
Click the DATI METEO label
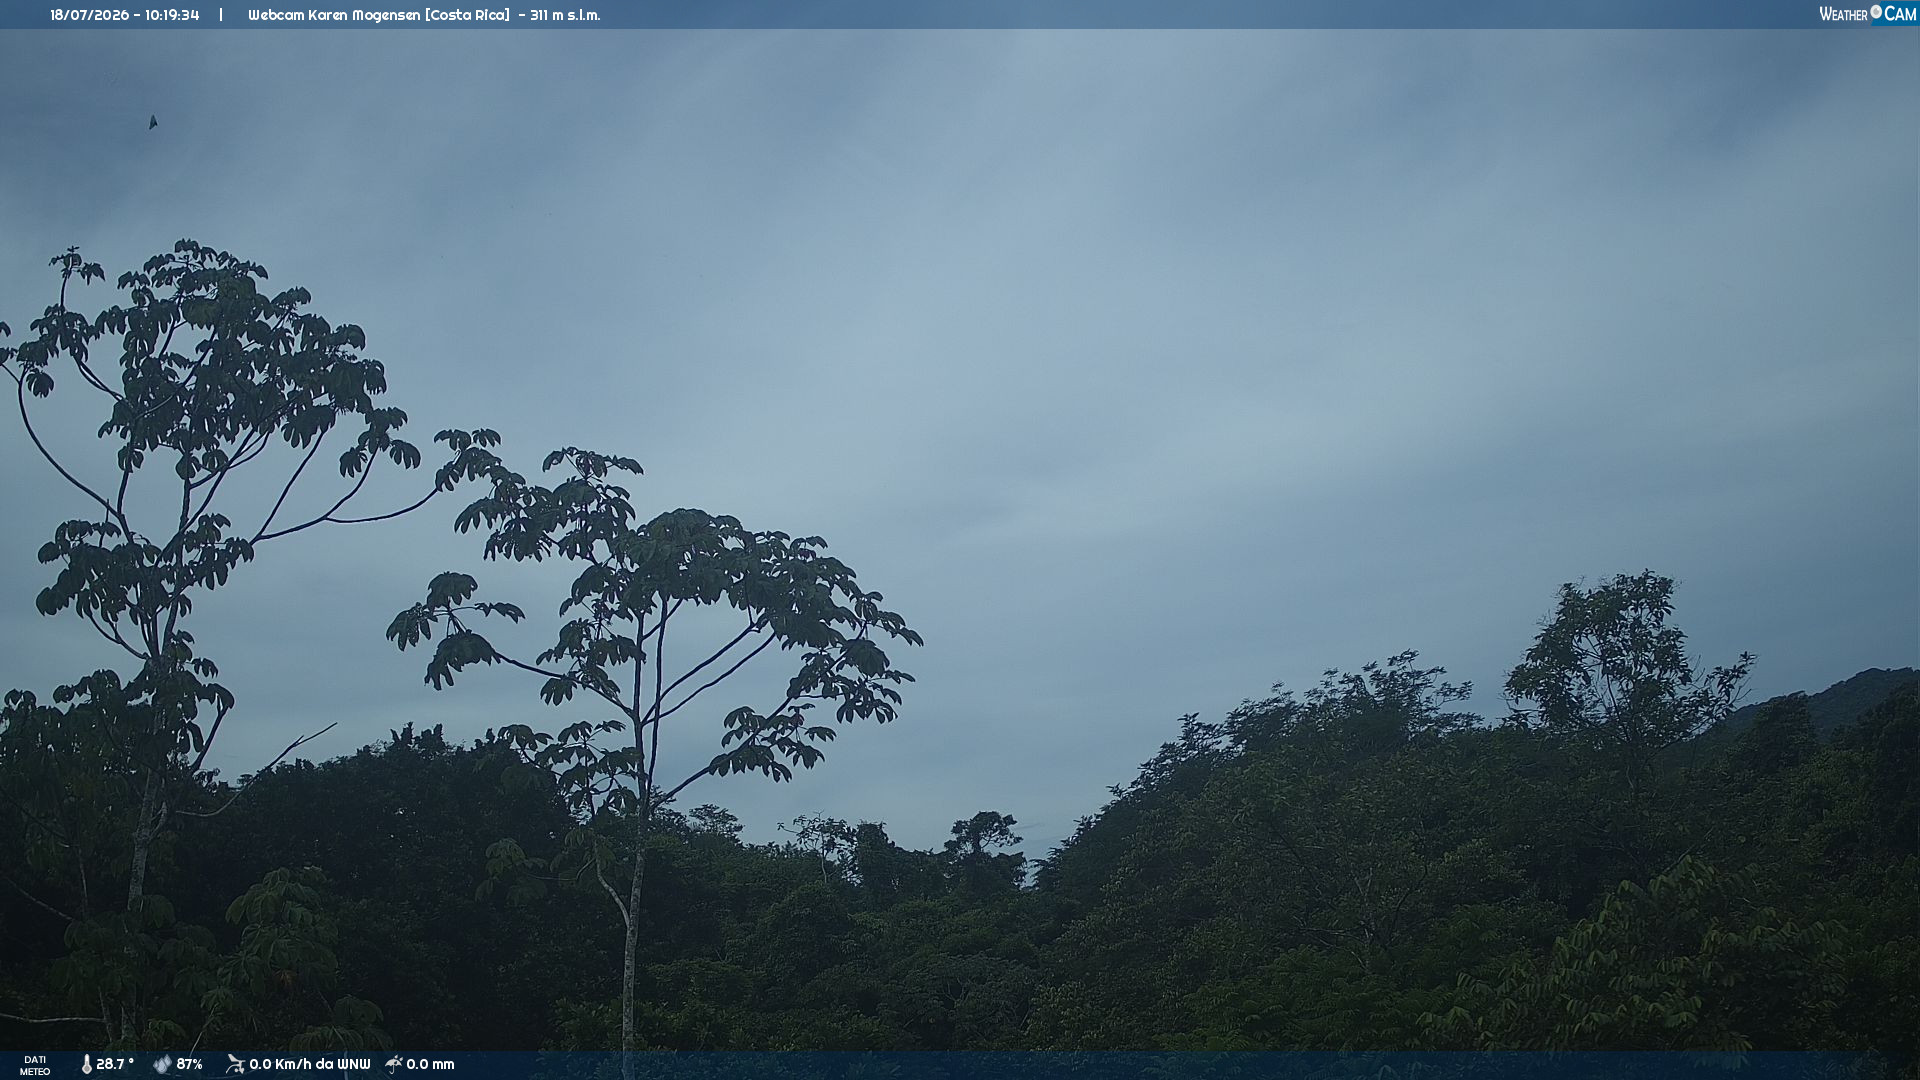[35, 1065]
